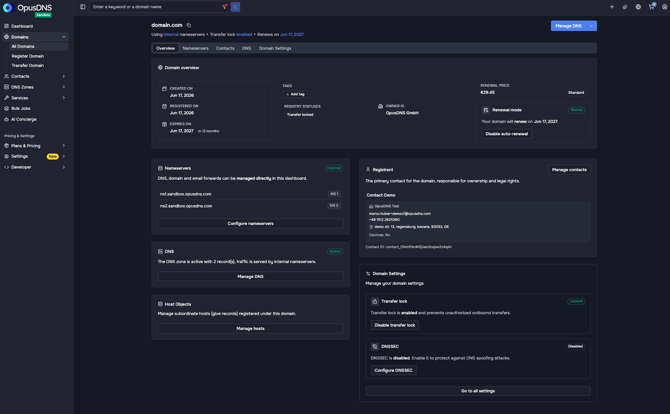Click the registrant contact ID text
The width and height of the screenshot is (670, 414).
(x=408, y=247)
